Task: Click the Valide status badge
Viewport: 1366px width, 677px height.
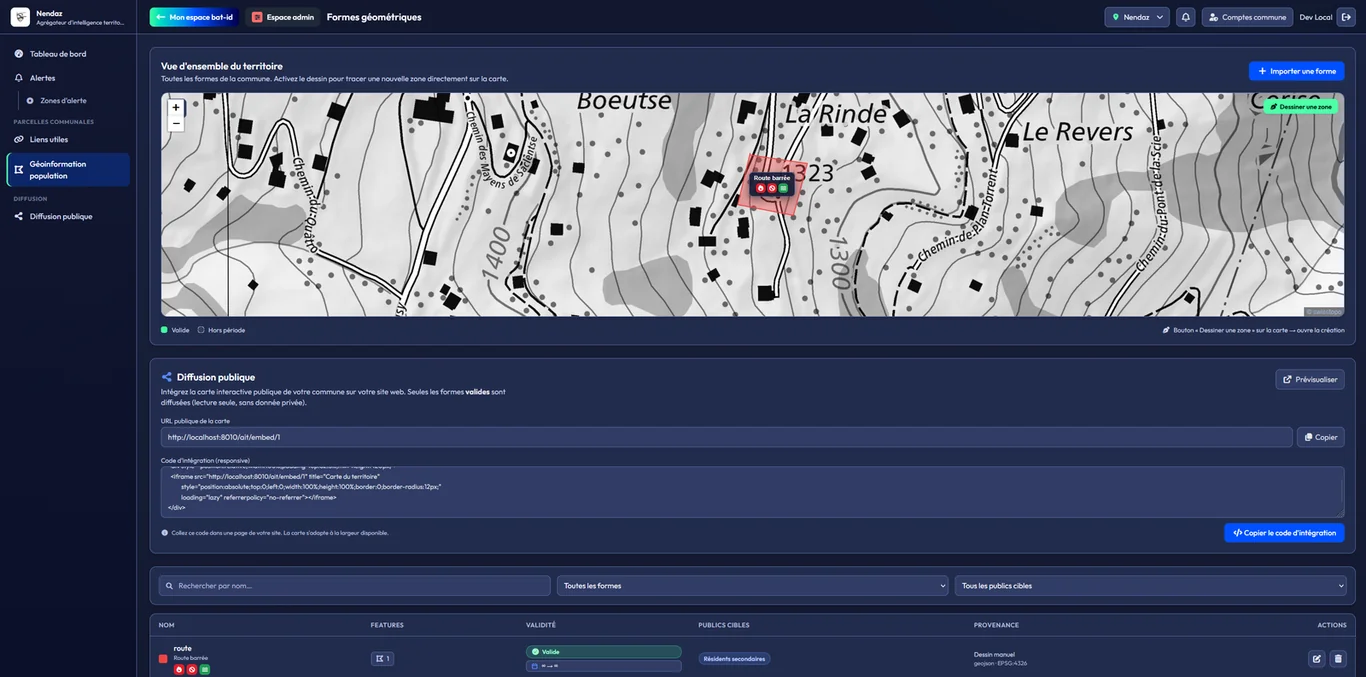Action: (604, 652)
